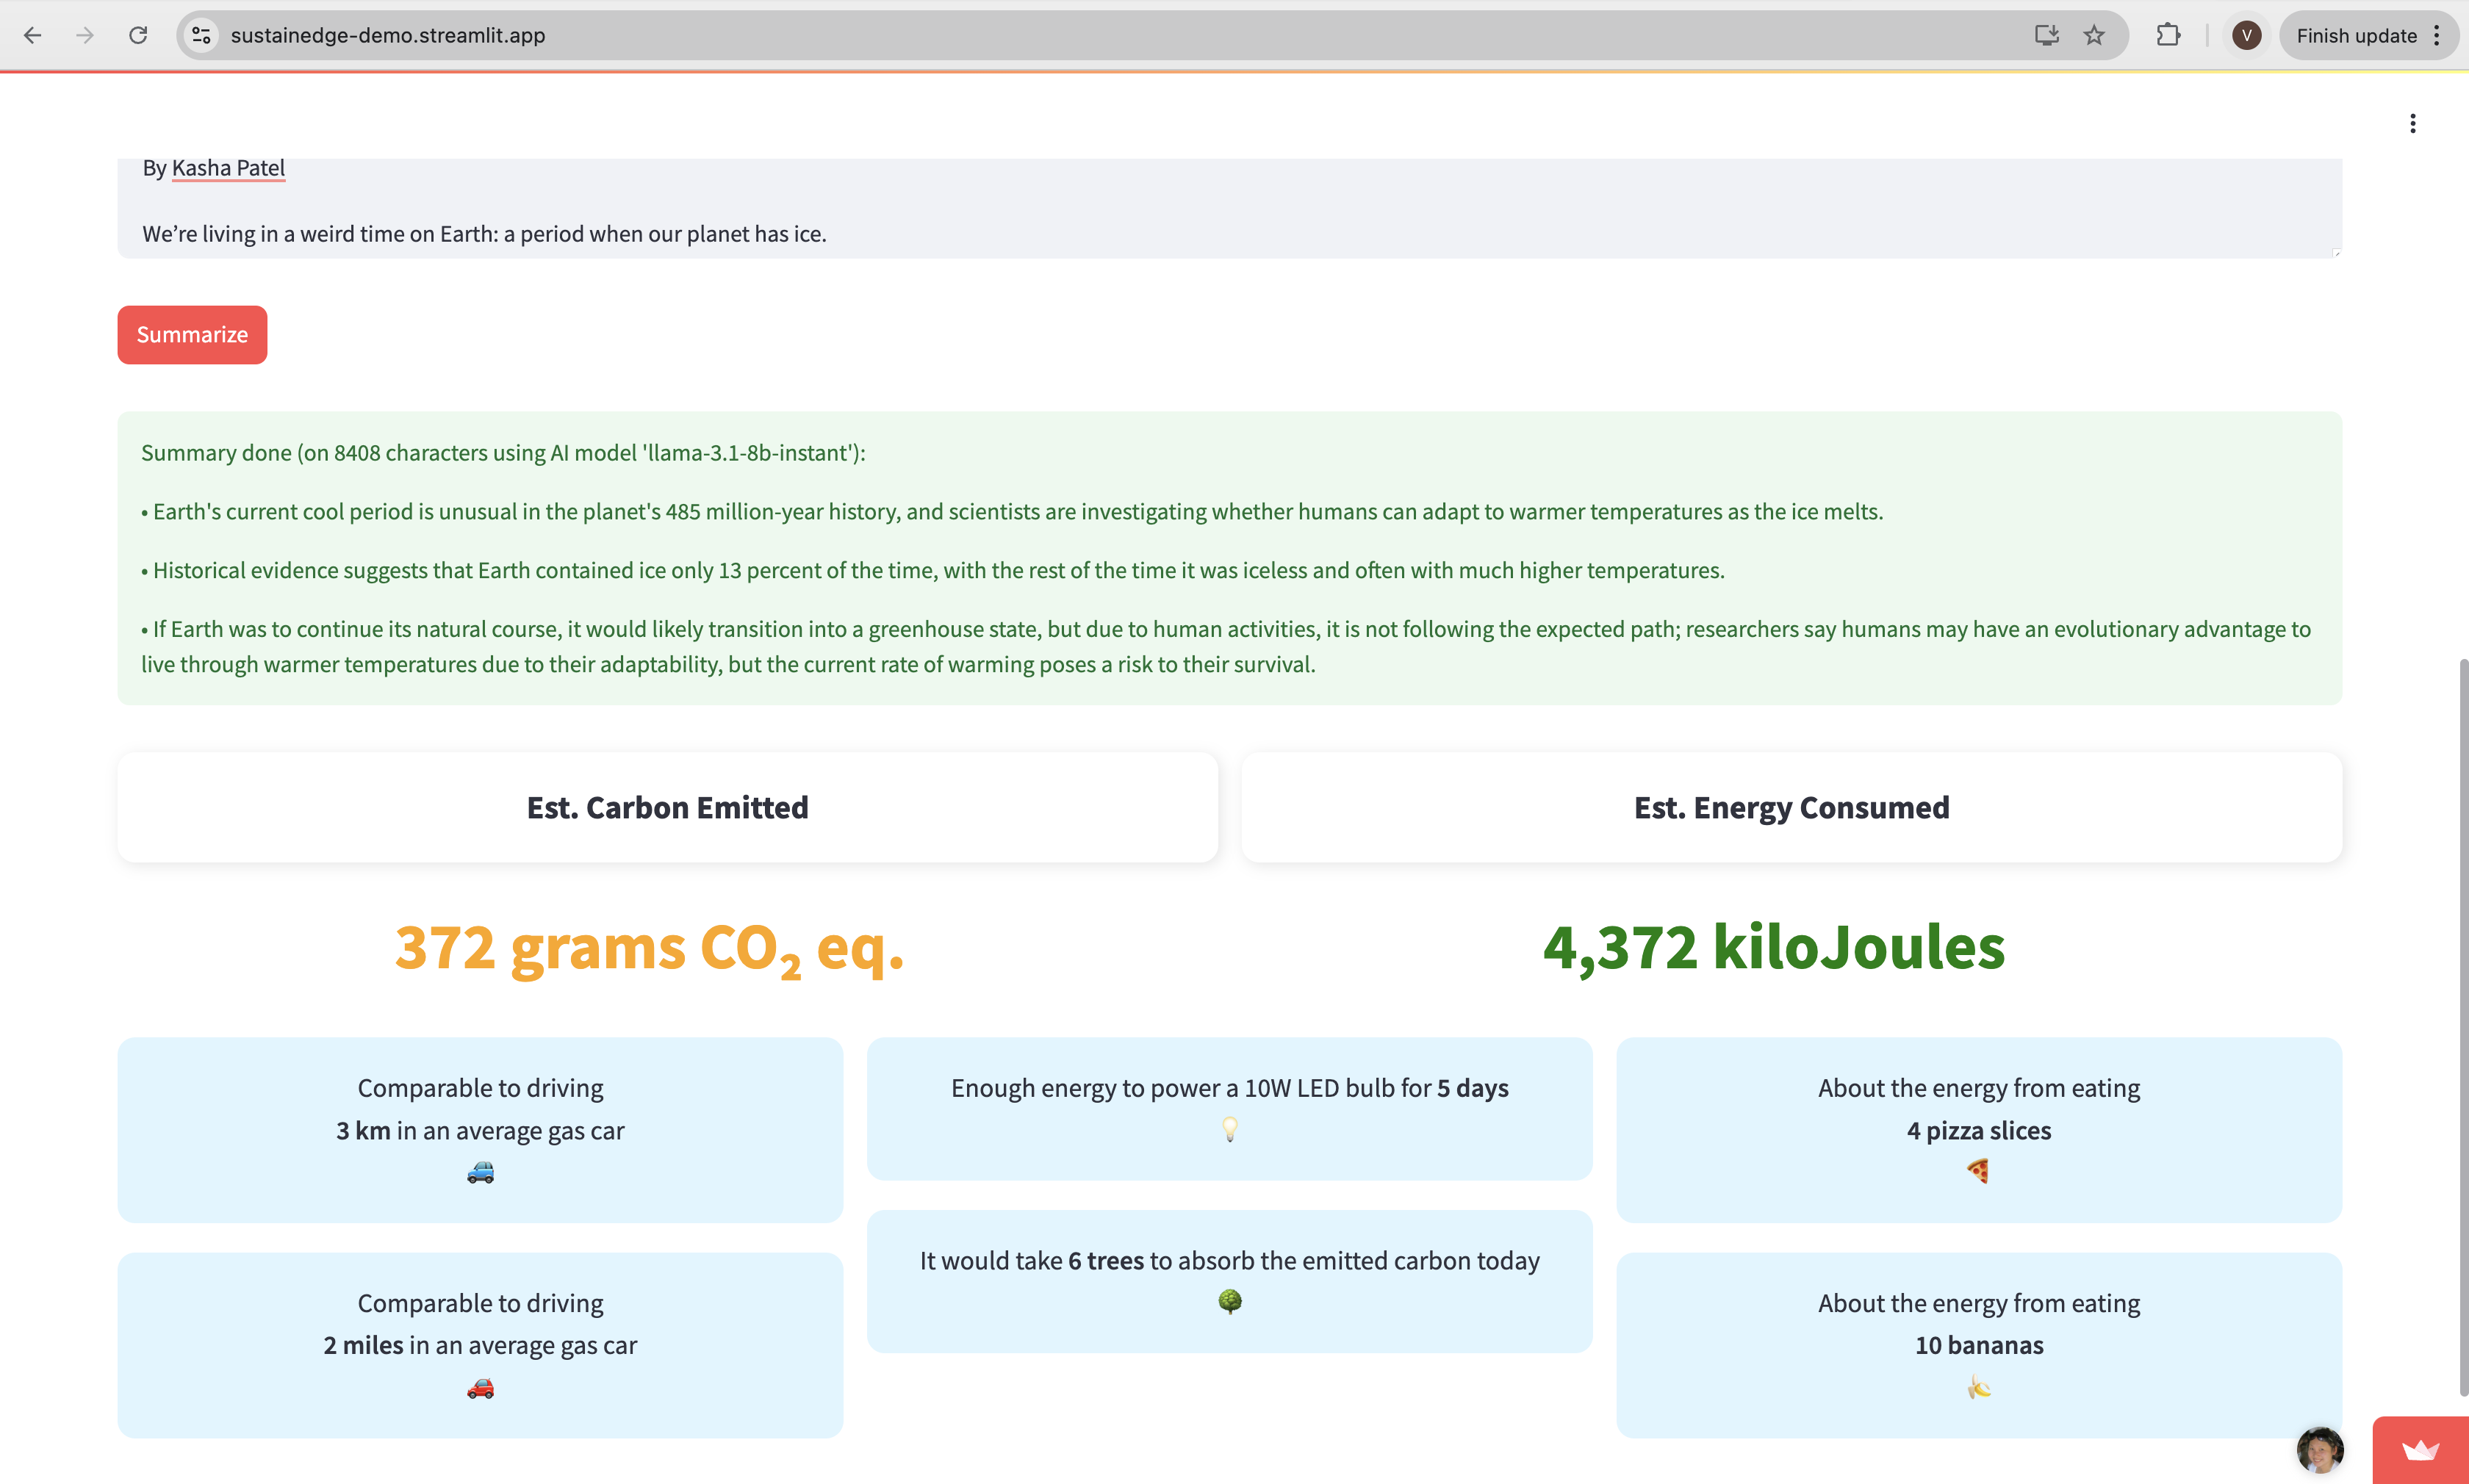Open the browser extensions puzzle icon
Screen dimensions: 2469x1484
2167,36
